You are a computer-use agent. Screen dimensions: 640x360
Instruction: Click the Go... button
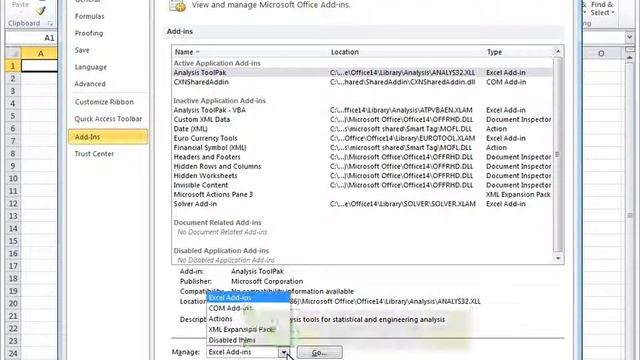click(x=319, y=353)
